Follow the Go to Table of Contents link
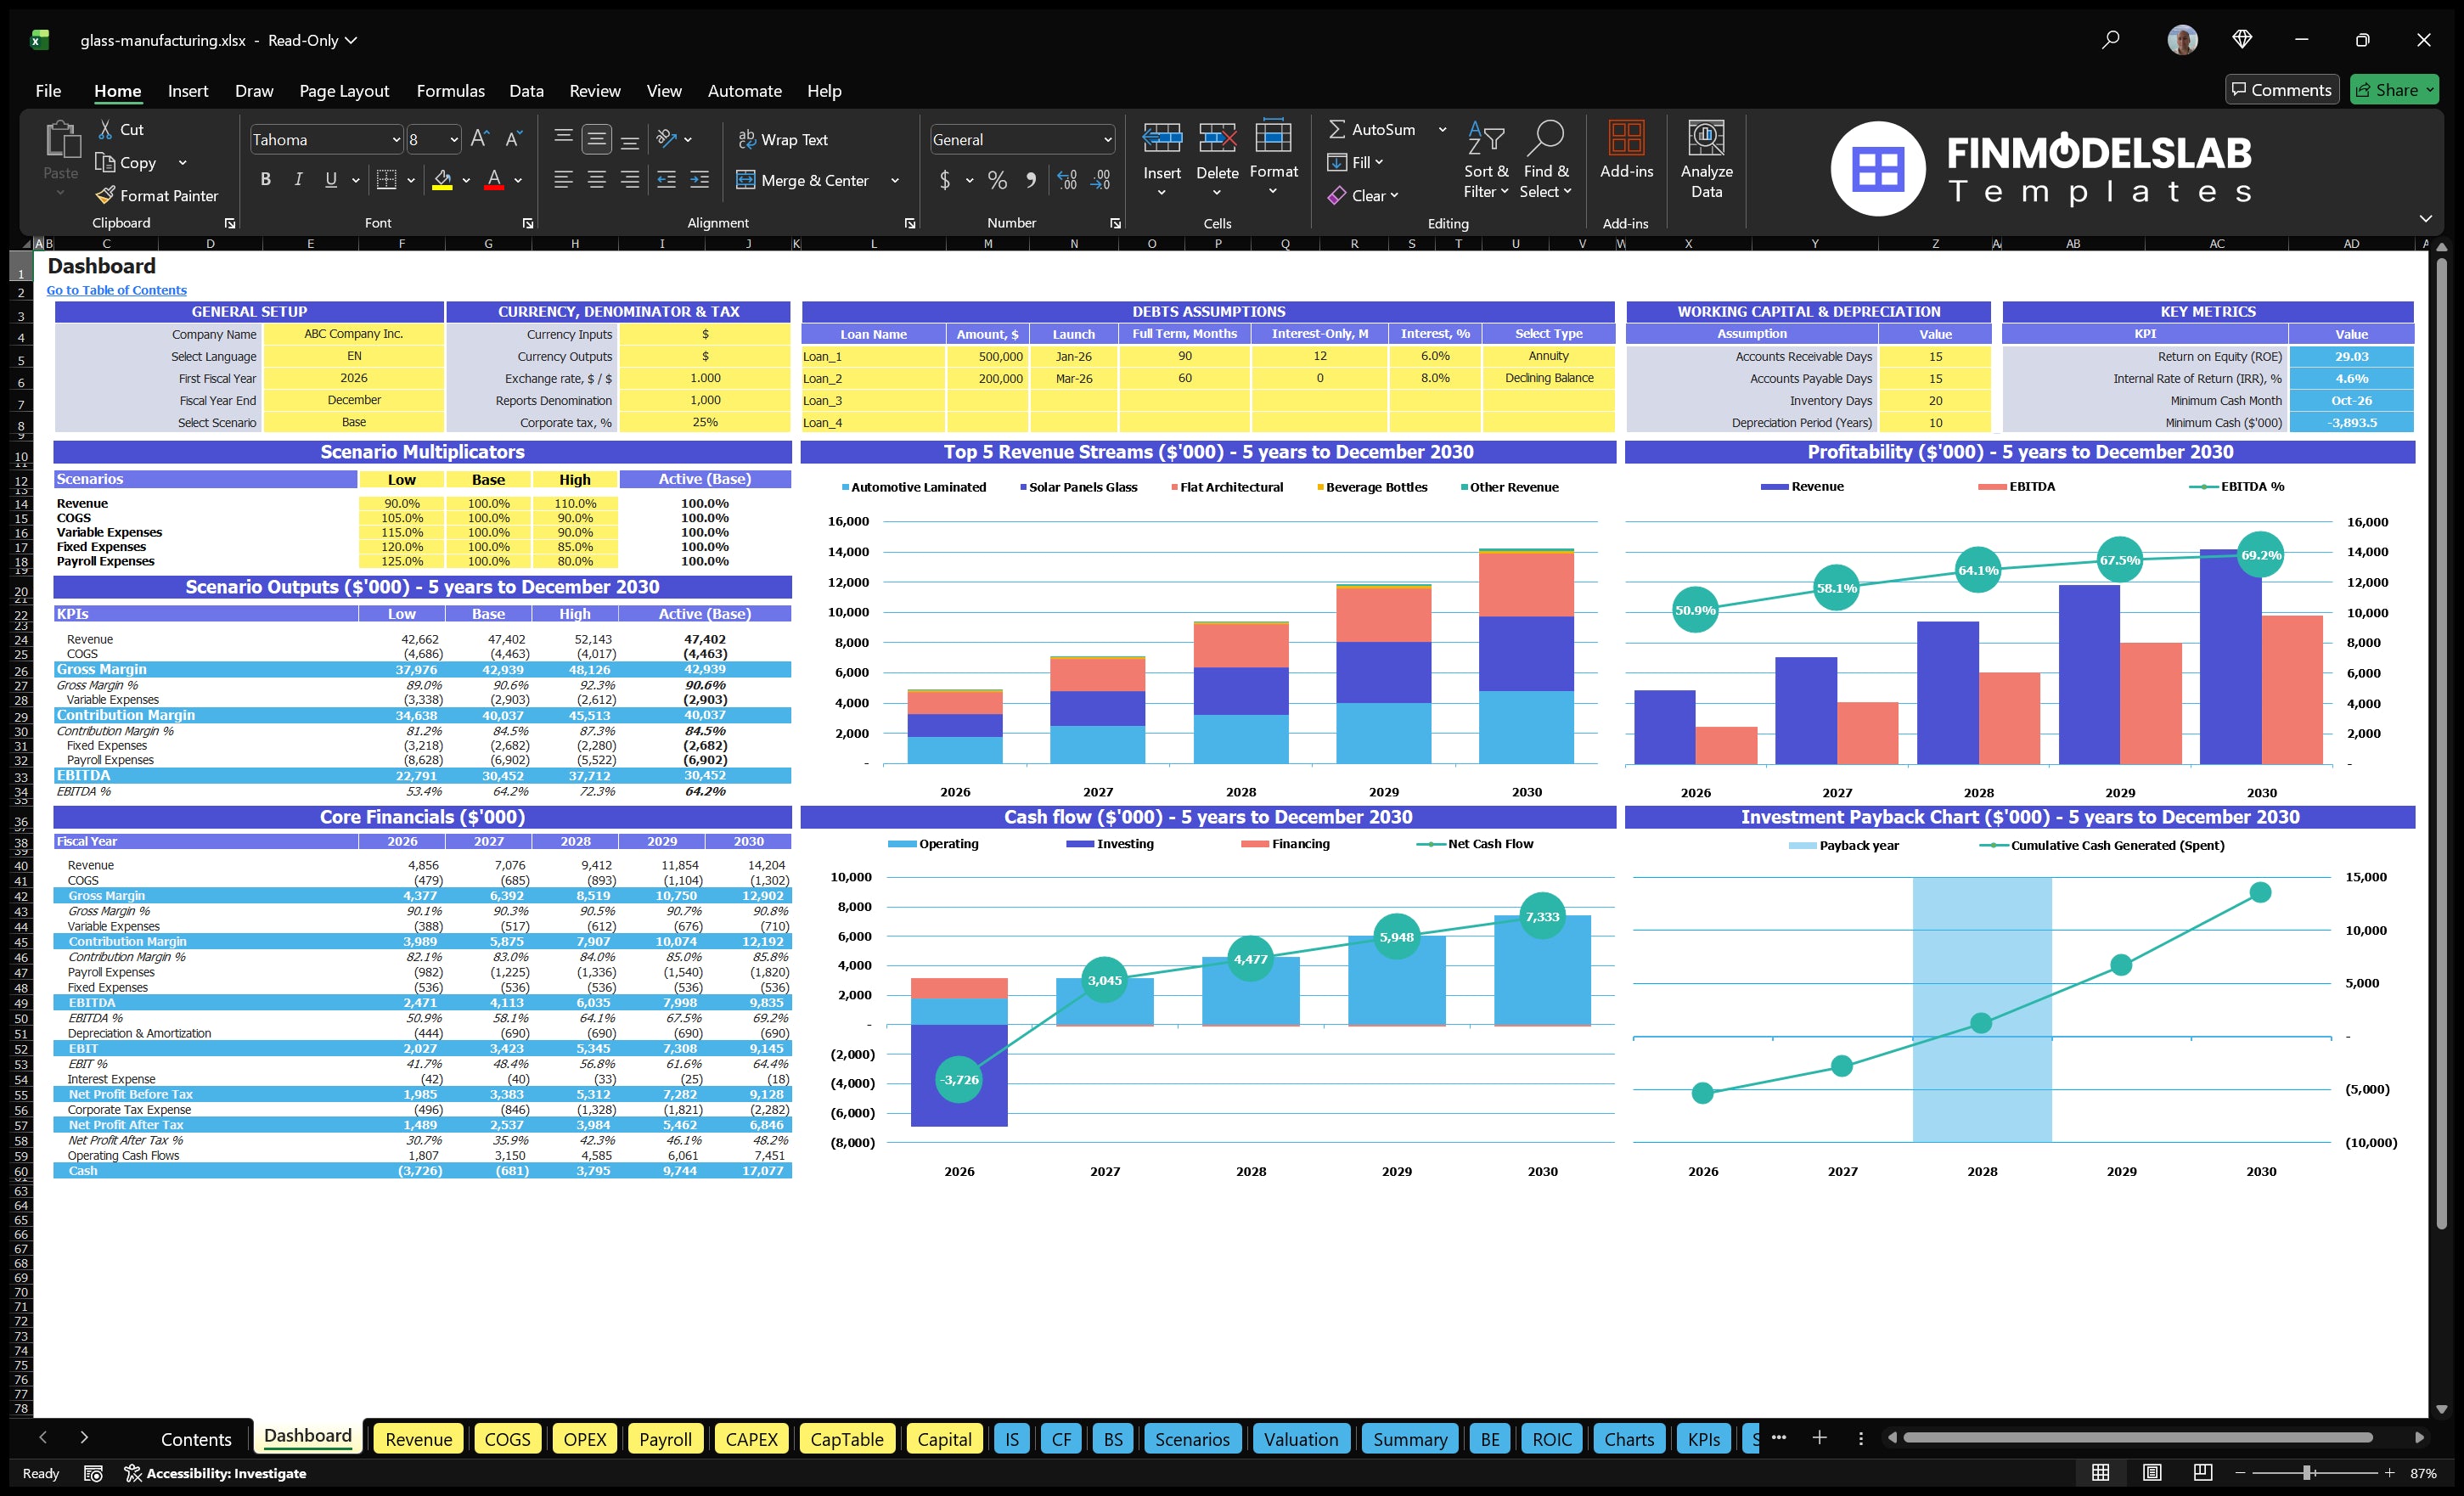The image size is (2464, 1496). coord(116,290)
